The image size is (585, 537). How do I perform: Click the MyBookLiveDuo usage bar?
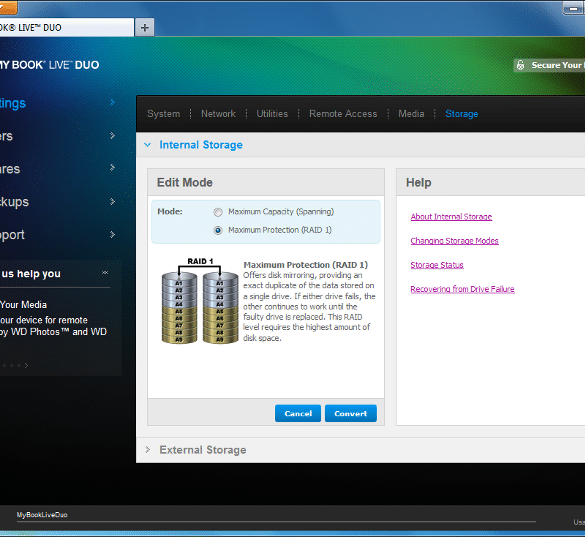276,521
